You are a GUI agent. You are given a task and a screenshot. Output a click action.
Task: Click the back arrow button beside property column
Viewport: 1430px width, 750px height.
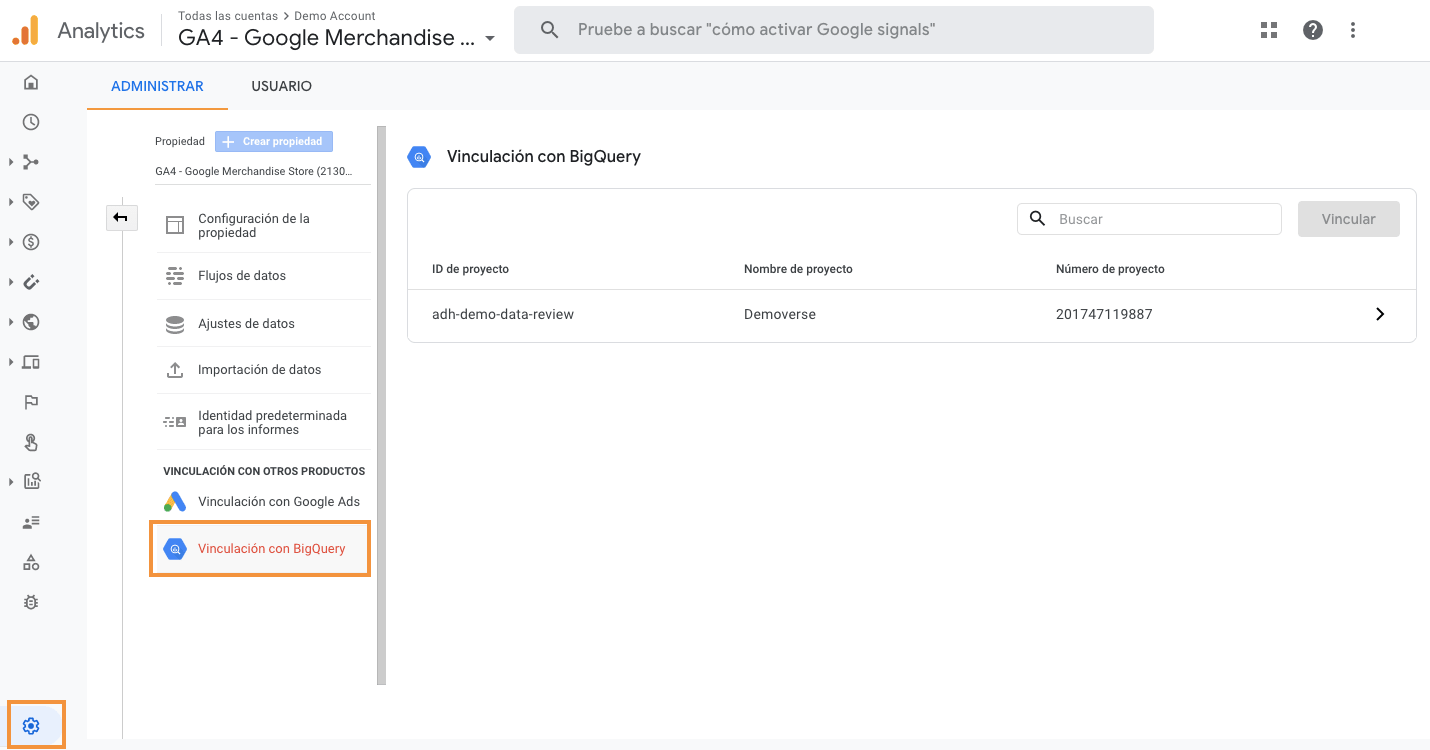[x=121, y=217]
